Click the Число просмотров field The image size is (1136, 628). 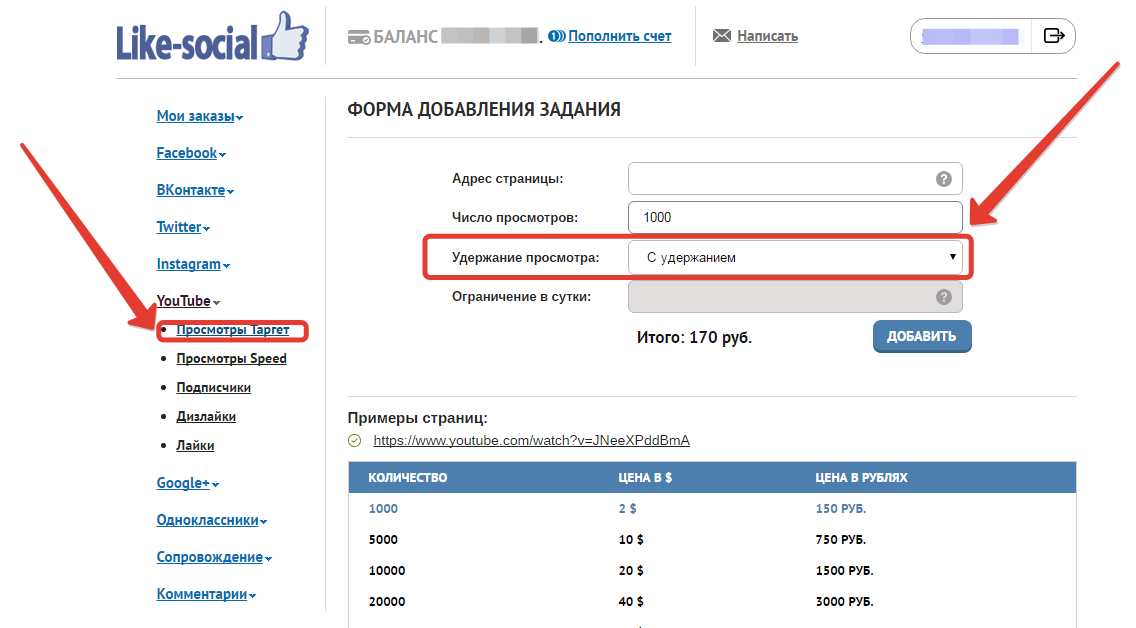pos(795,217)
